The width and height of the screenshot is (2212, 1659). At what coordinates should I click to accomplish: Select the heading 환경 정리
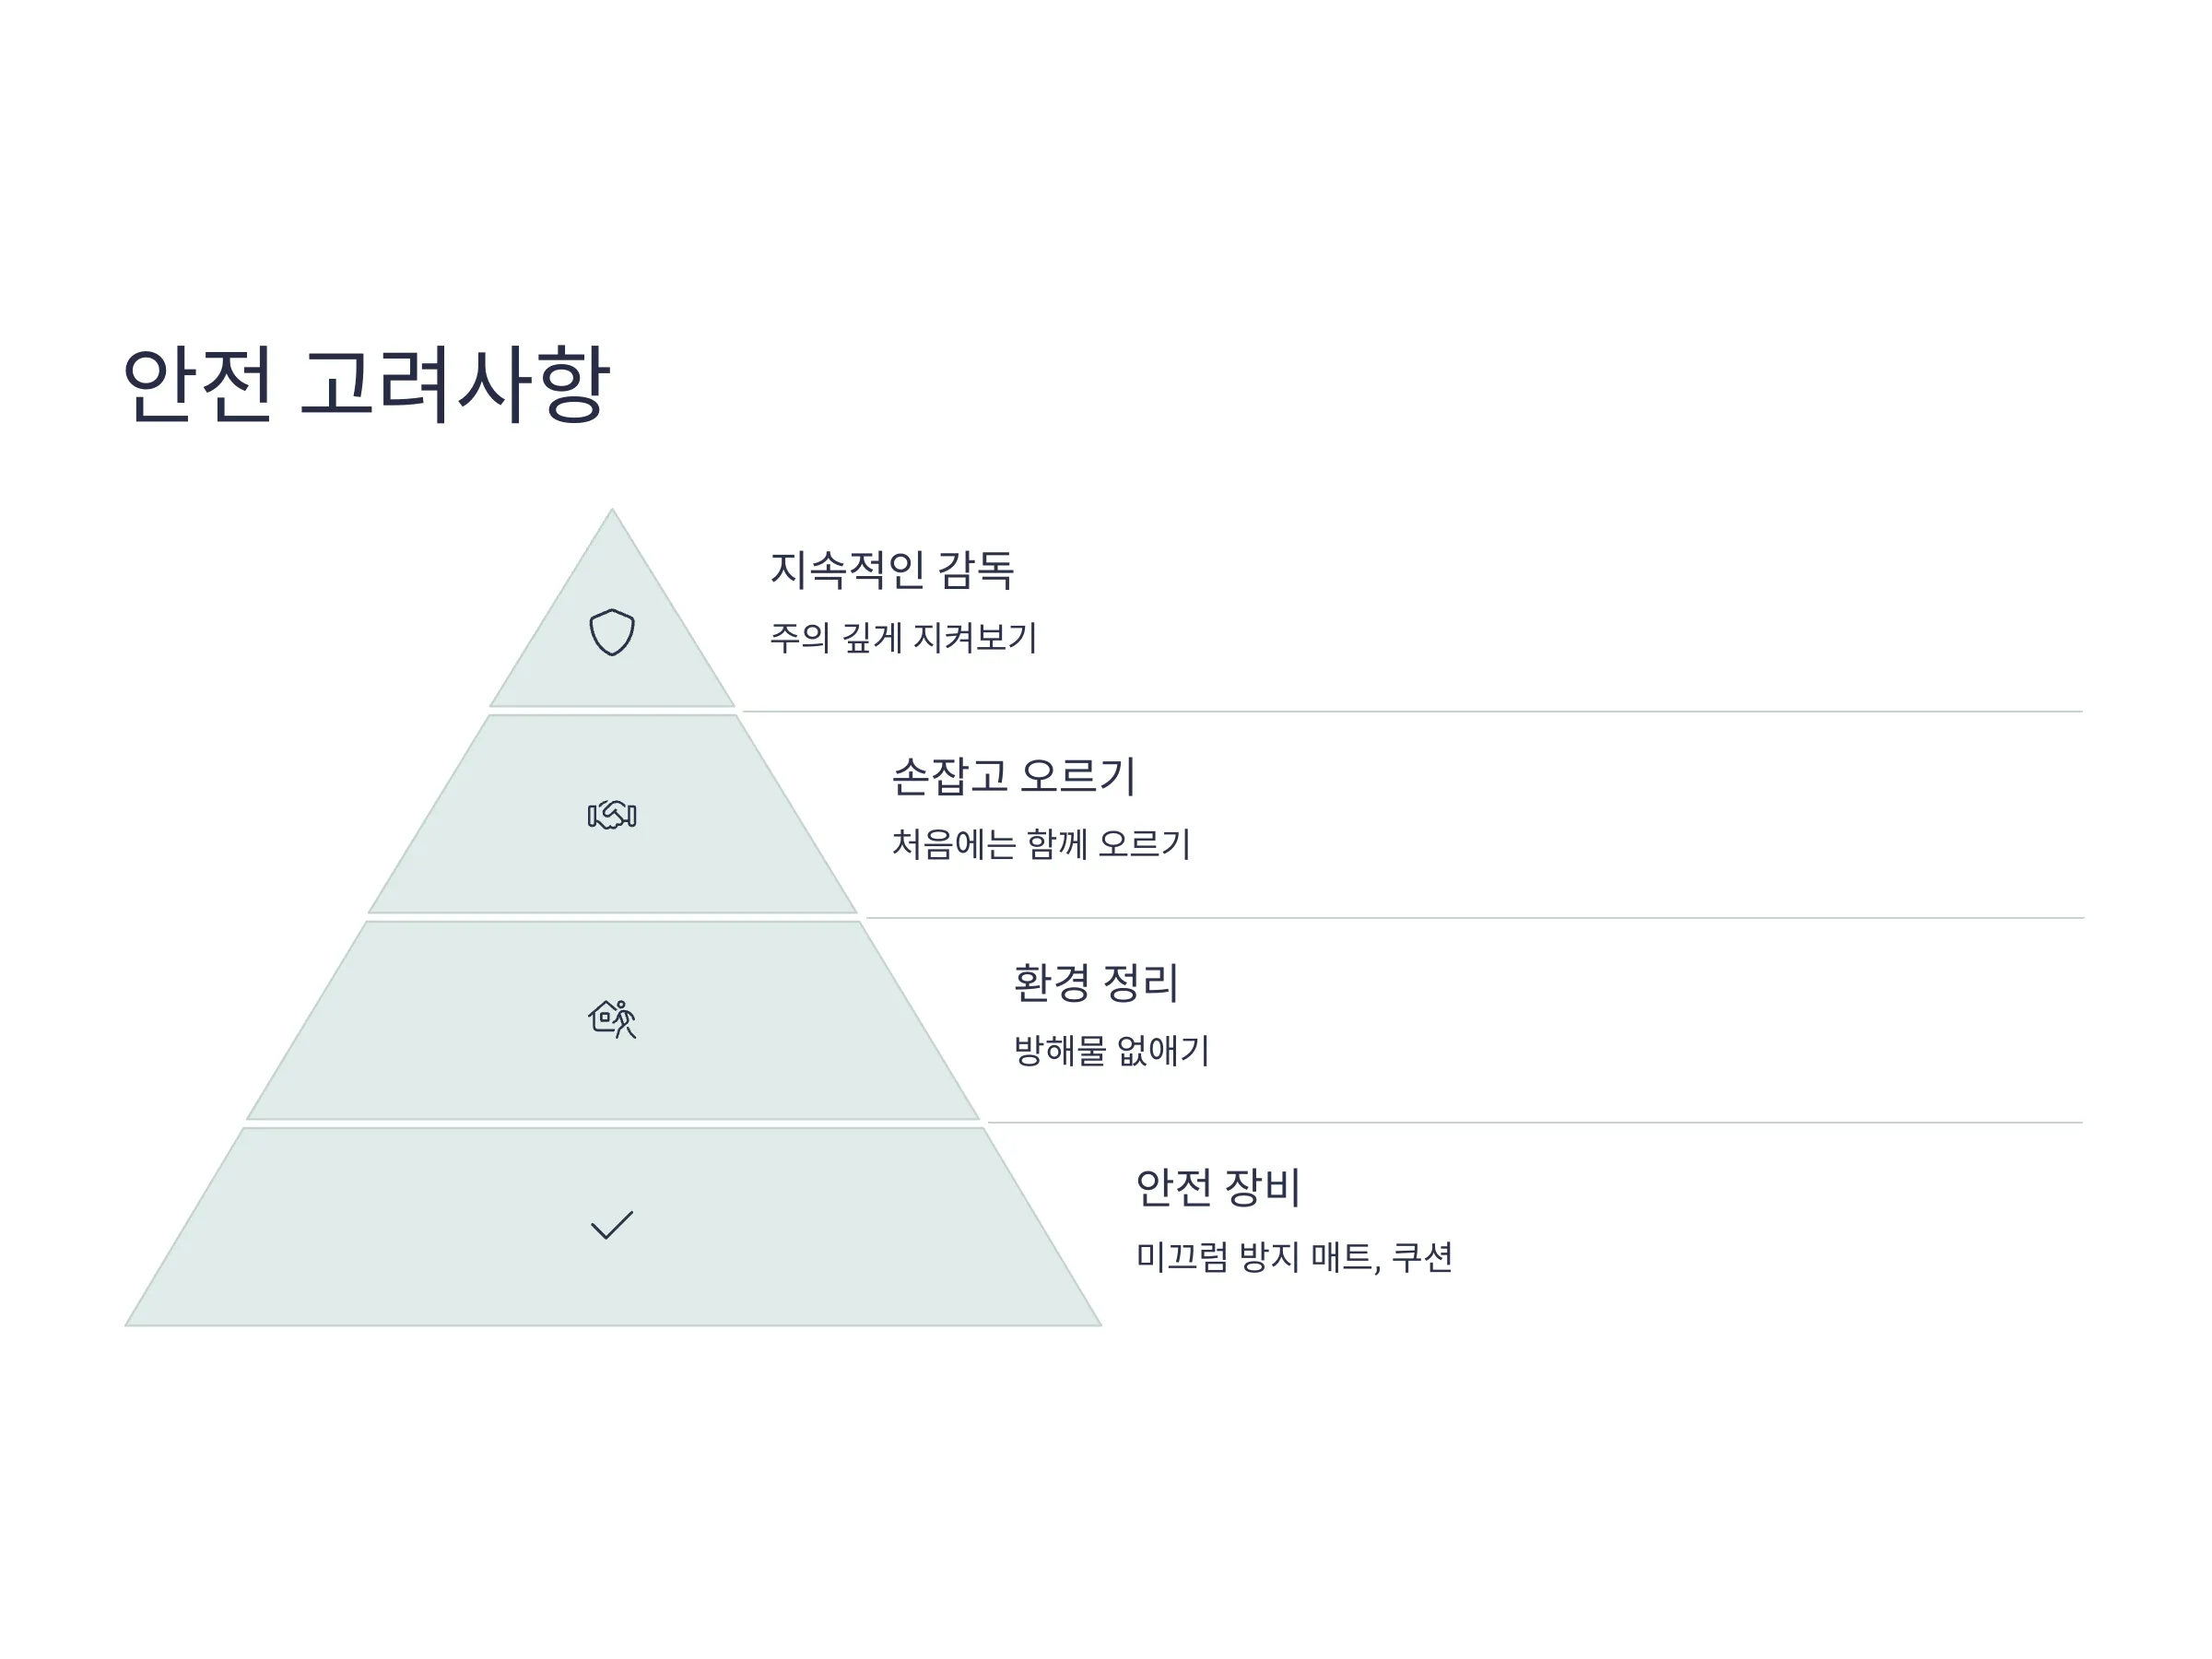pos(1096,982)
